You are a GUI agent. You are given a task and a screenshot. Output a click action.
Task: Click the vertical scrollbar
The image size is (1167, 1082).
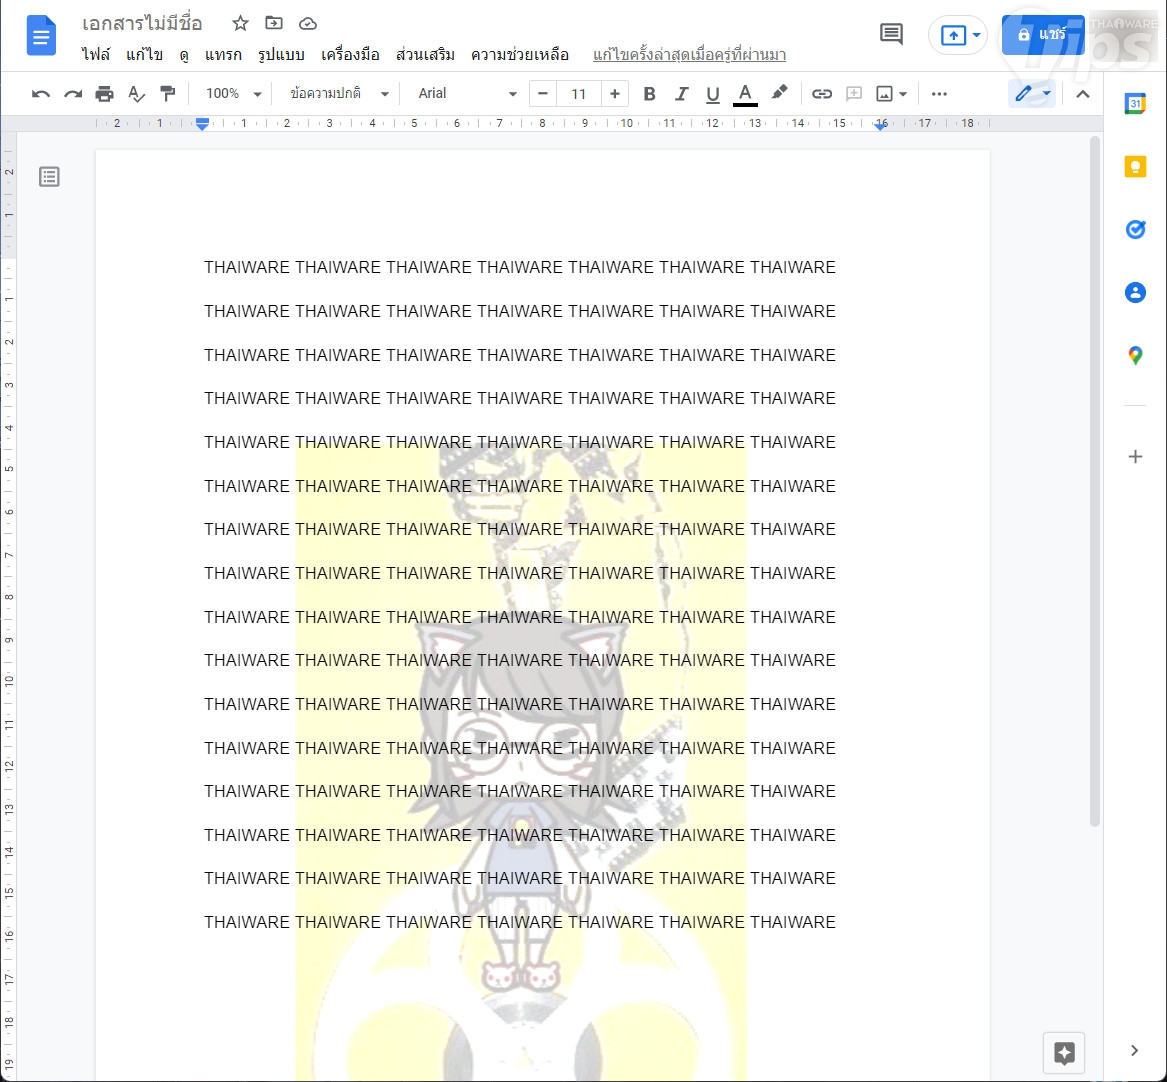[x=1094, y=481]
